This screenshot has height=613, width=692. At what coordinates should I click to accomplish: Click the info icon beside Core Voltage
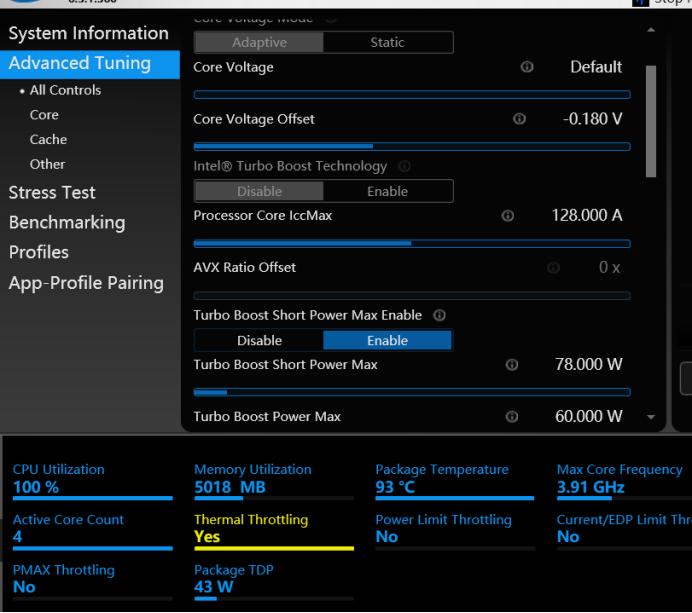pos(526,68)
